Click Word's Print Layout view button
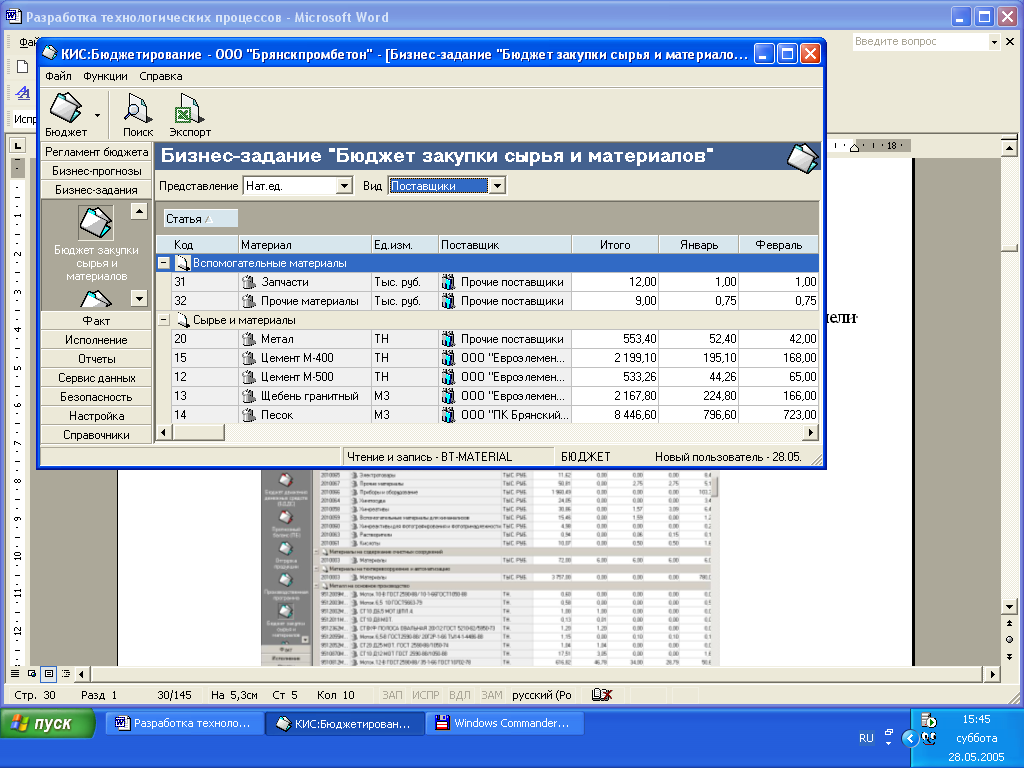 click(48, 673)
